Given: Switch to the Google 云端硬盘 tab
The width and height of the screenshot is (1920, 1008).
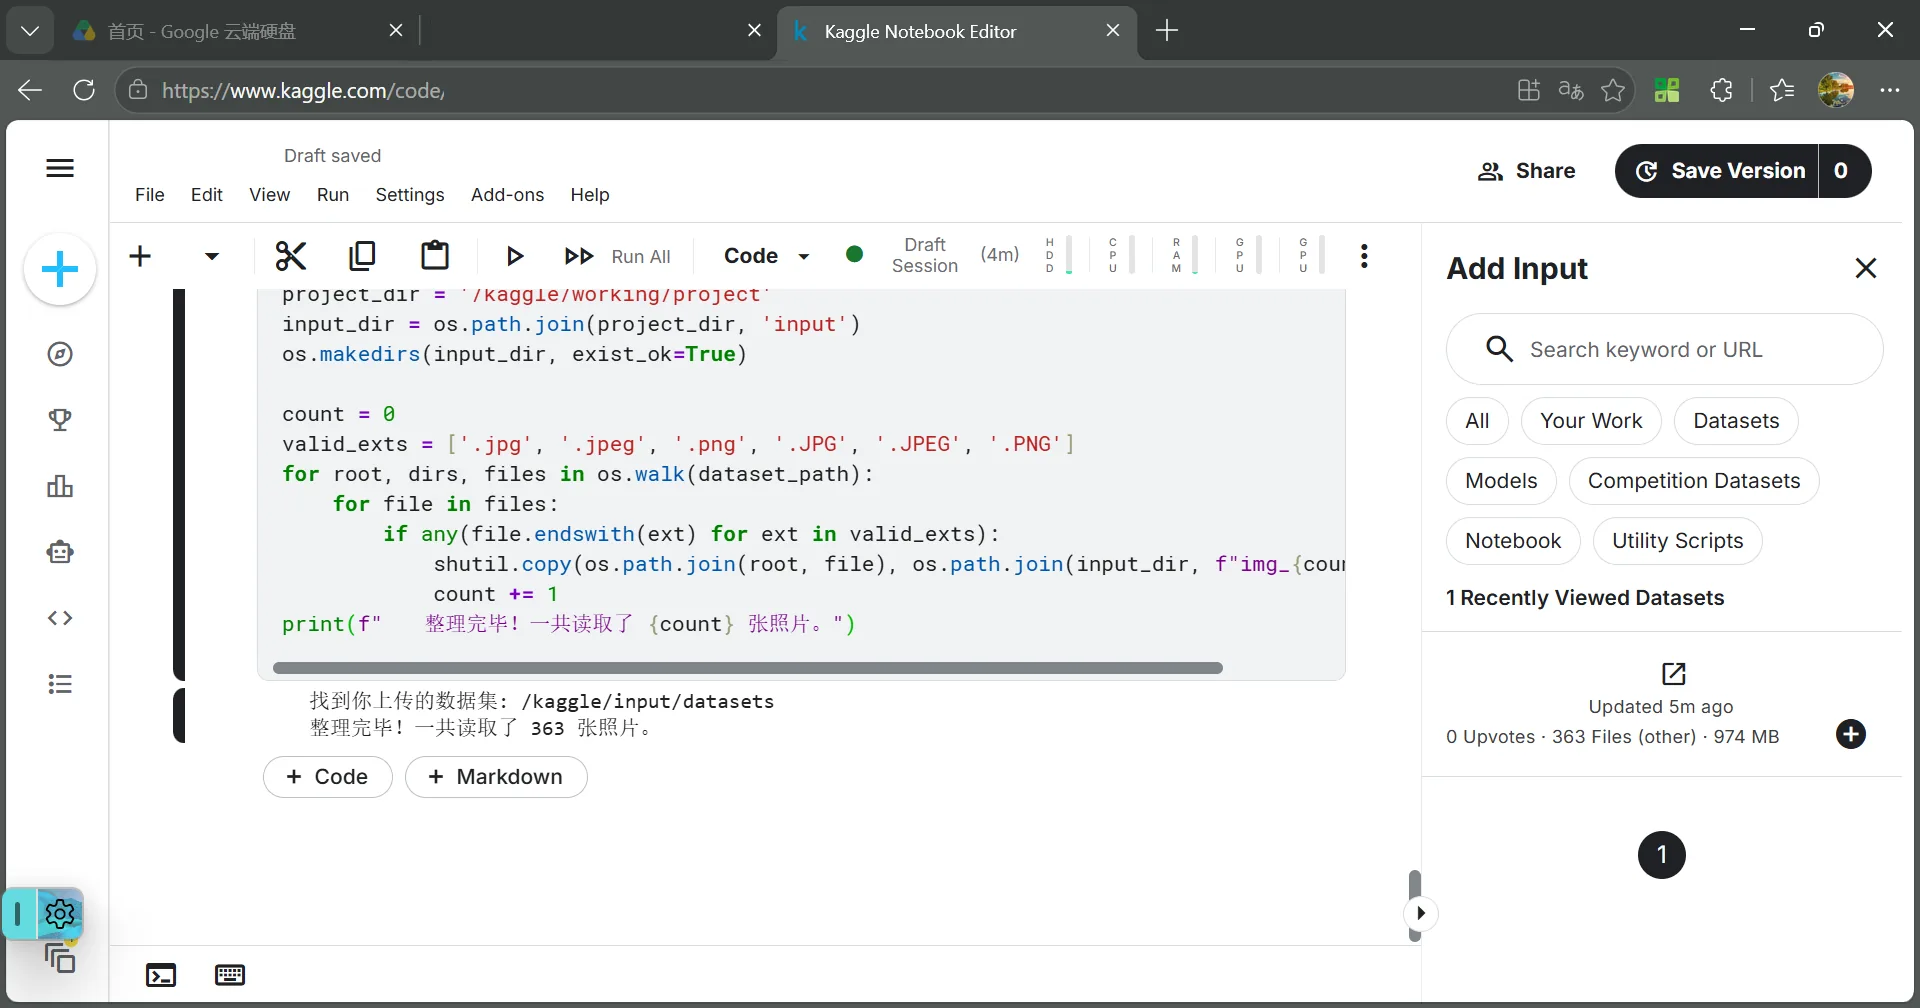Looking at the screenshot, I should (x=239, y=31).
